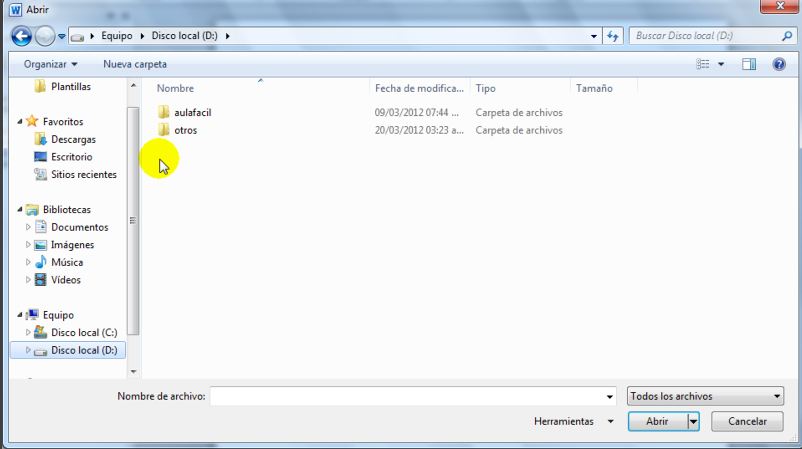Screen dimensions: 802x449
Task: Toggle the preview pane
Action: click(749, 64)
